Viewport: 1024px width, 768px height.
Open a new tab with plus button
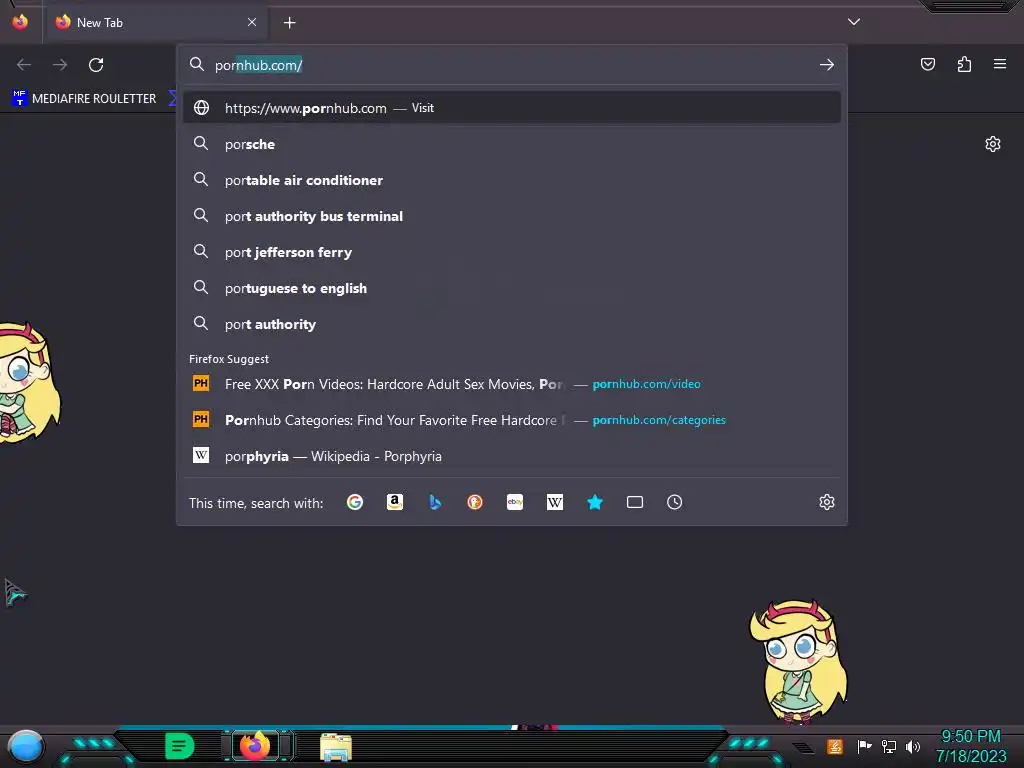(289, 23)
